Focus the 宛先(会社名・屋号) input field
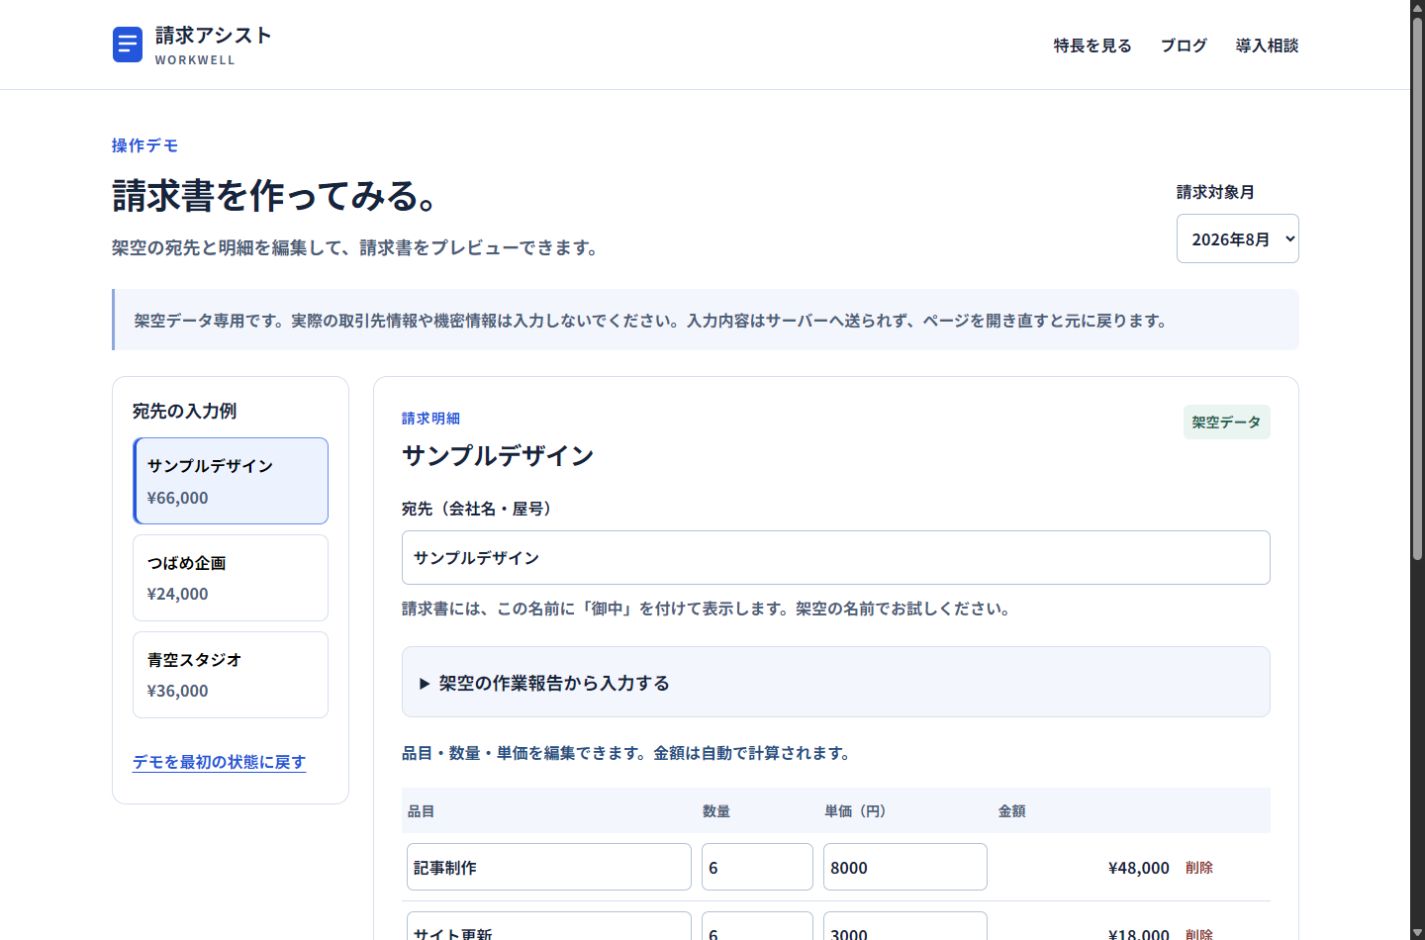This screenshot has width=1425, height=940. click(x=836, y=558)
